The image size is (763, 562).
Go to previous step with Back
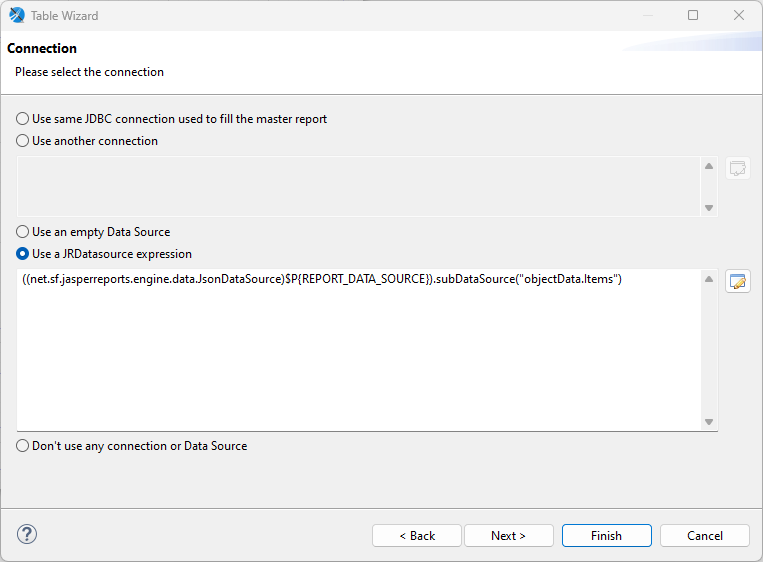417,536
